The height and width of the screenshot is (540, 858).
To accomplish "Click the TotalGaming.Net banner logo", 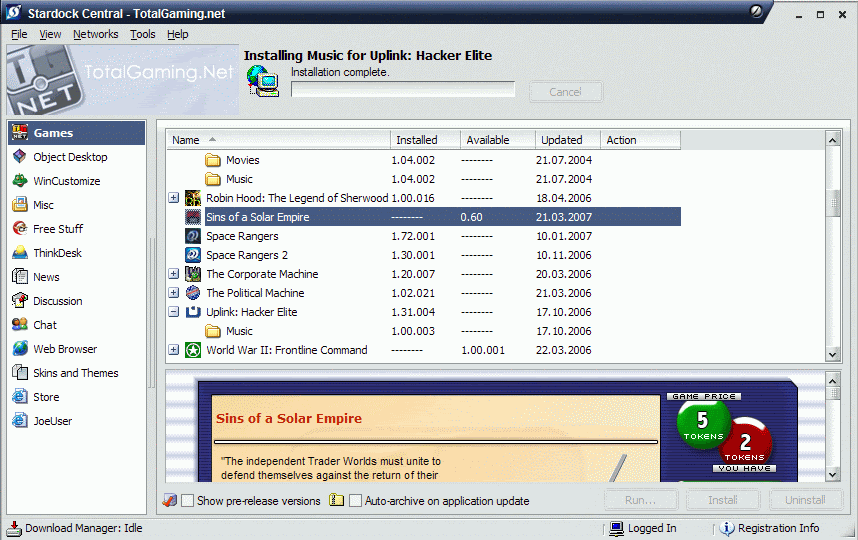I will [123, 80].
